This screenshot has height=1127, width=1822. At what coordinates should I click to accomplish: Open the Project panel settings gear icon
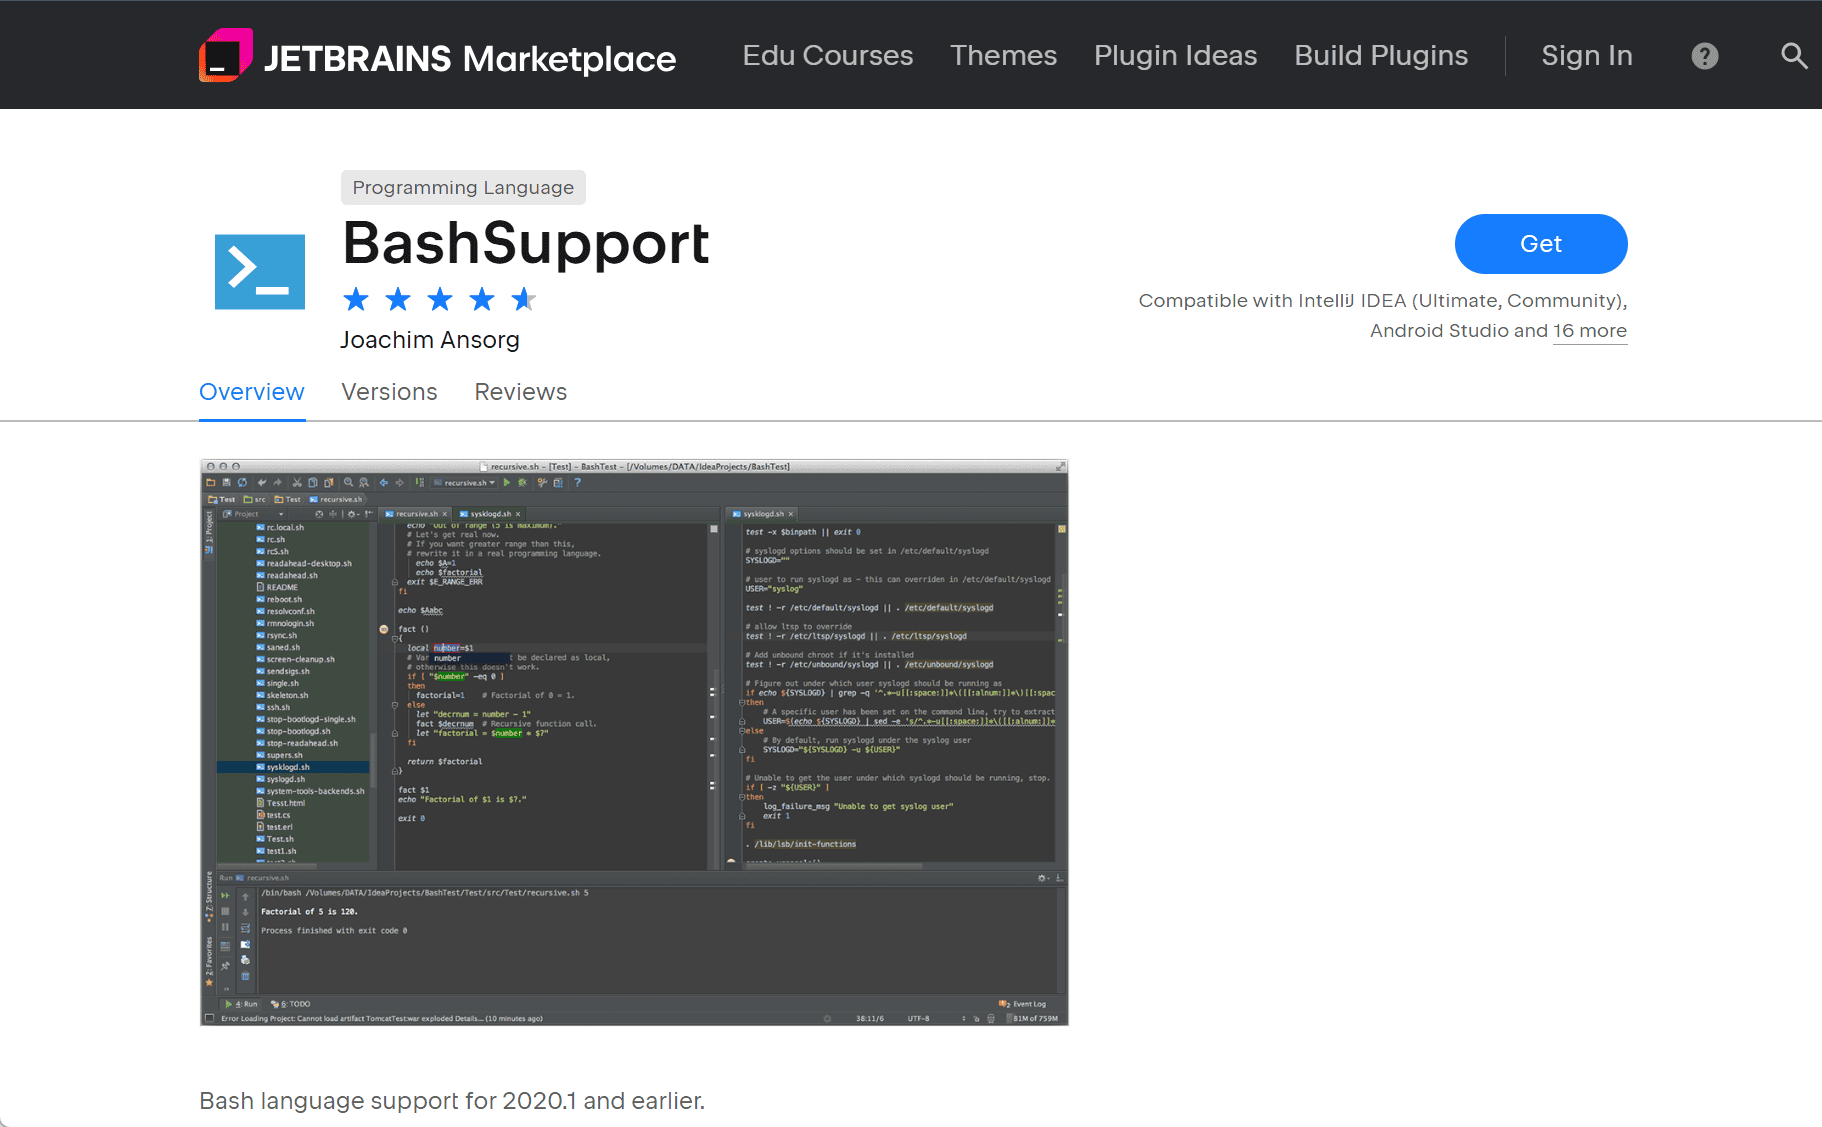tap(351, 514)
